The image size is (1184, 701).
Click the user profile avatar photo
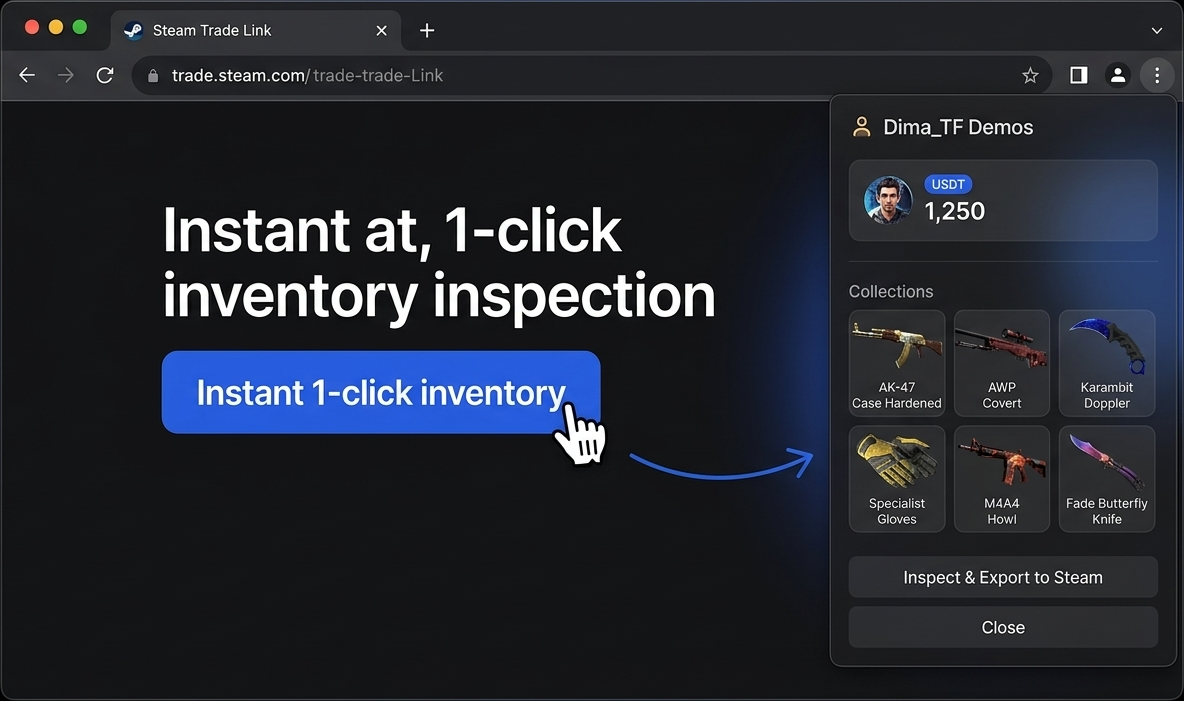pos(888,200)
